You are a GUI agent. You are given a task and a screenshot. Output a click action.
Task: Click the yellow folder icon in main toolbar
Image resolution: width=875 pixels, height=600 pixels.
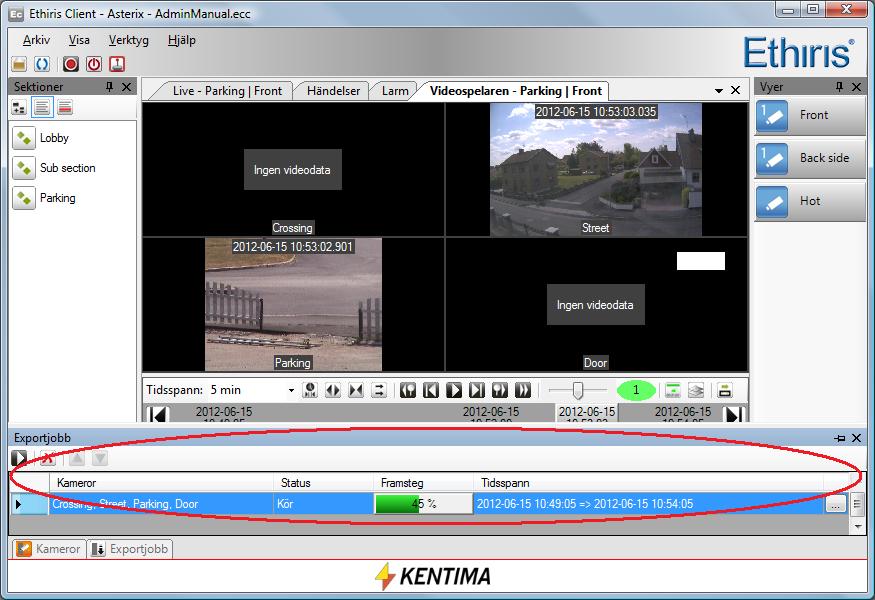coord(19,64)
